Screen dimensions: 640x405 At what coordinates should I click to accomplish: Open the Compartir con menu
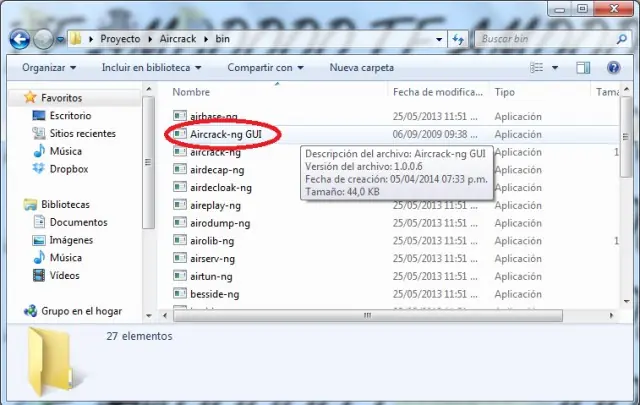tap(265, 68)
